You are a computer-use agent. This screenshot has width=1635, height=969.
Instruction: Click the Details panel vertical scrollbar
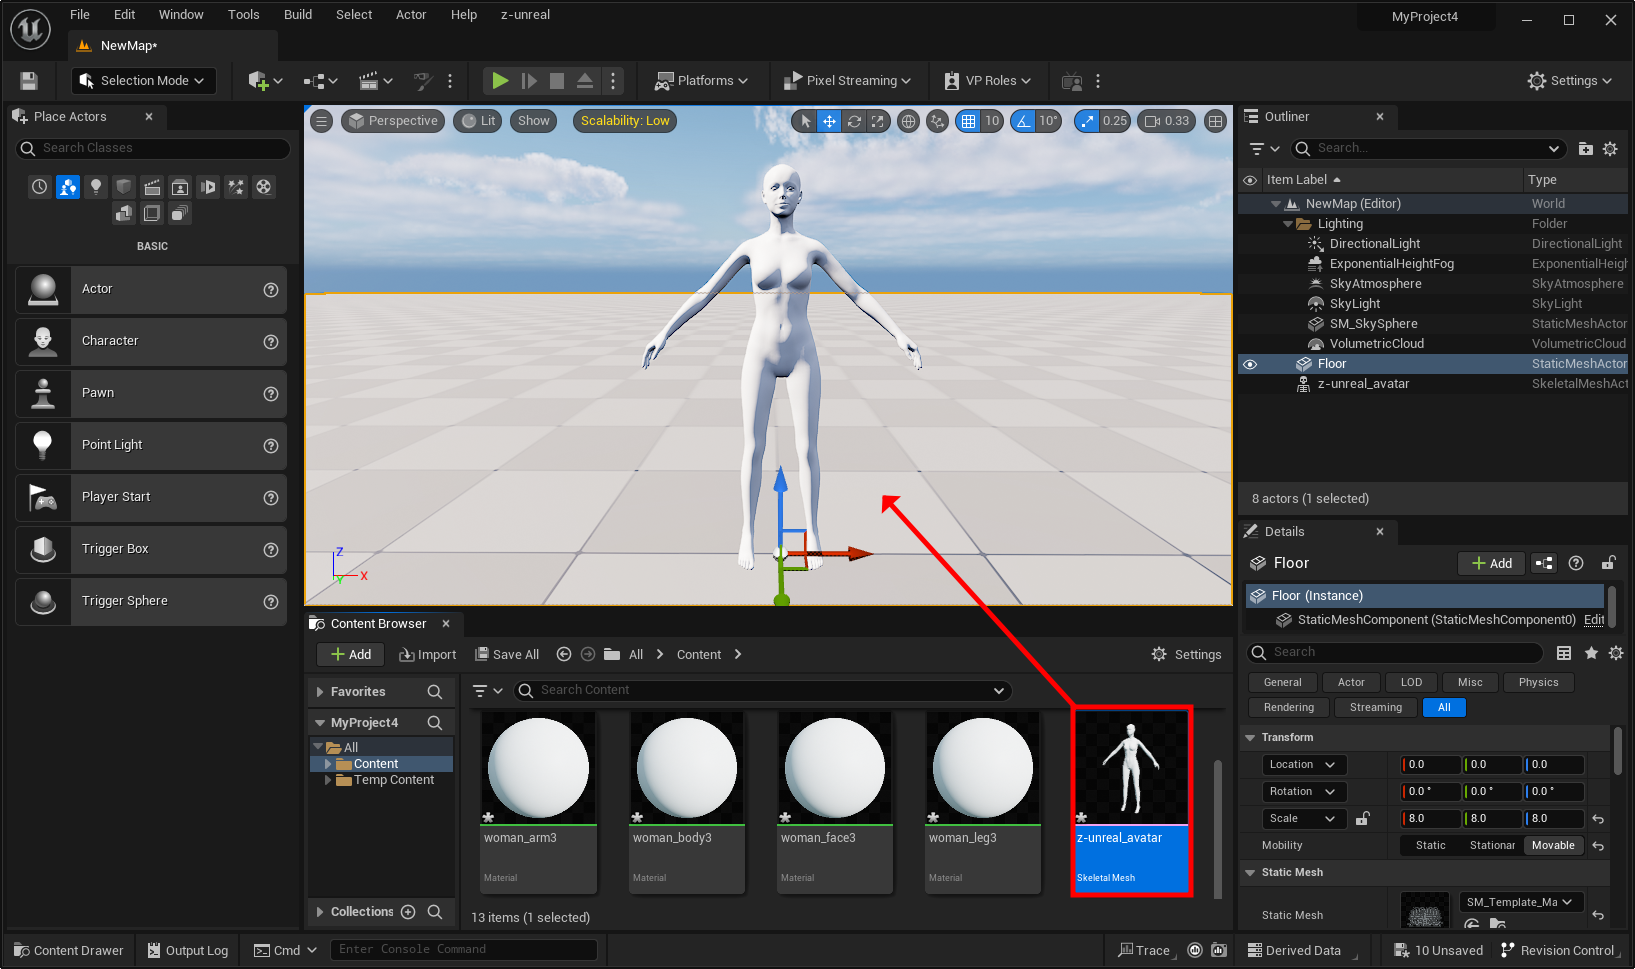point(1618,752)
